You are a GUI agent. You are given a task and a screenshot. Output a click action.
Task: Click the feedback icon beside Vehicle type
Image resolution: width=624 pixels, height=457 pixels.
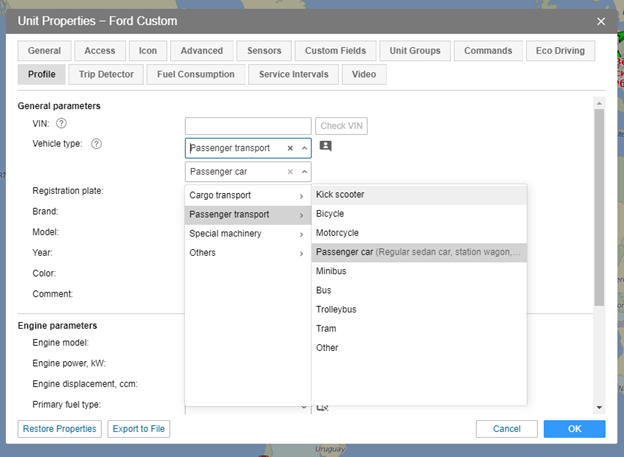pyautogui.click(x=325, y=147)
